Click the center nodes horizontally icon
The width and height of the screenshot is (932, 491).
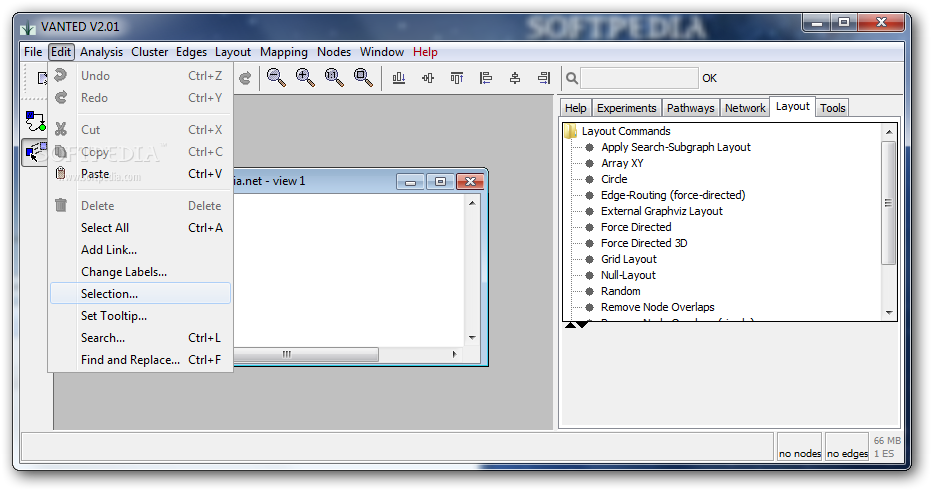click(428, 78)
